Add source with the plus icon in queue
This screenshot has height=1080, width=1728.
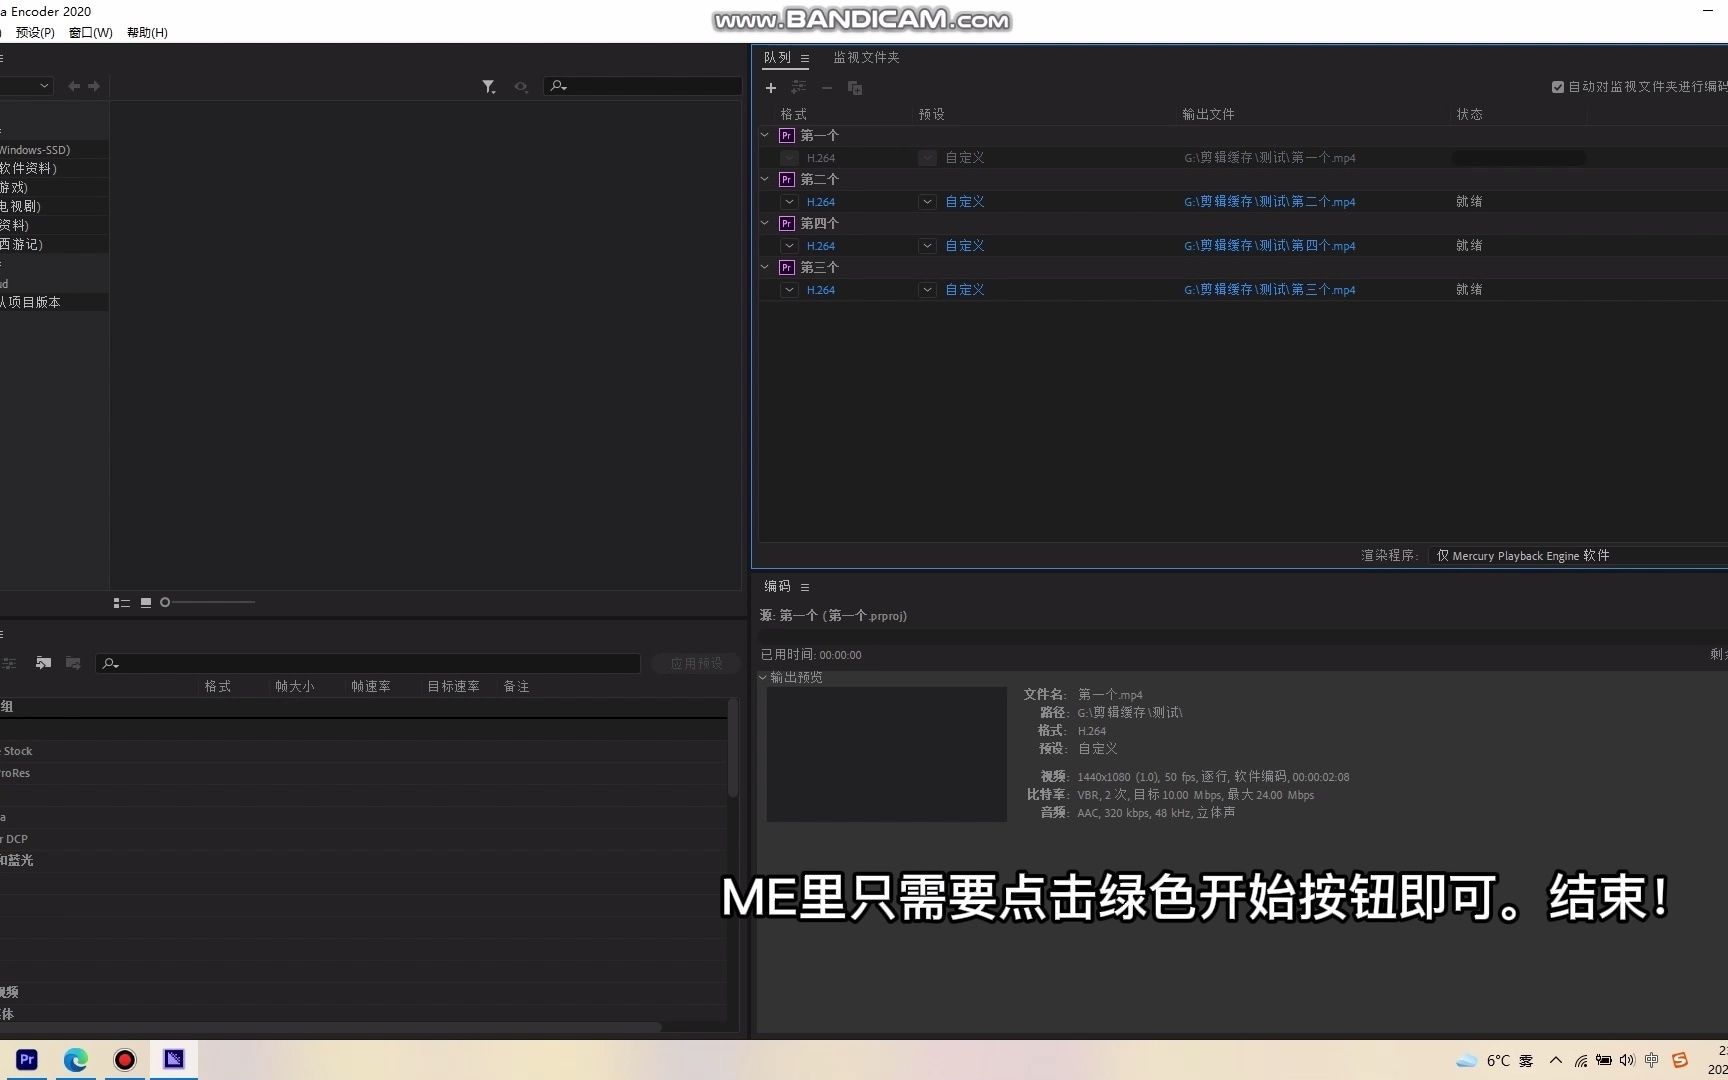coord(771,88)
